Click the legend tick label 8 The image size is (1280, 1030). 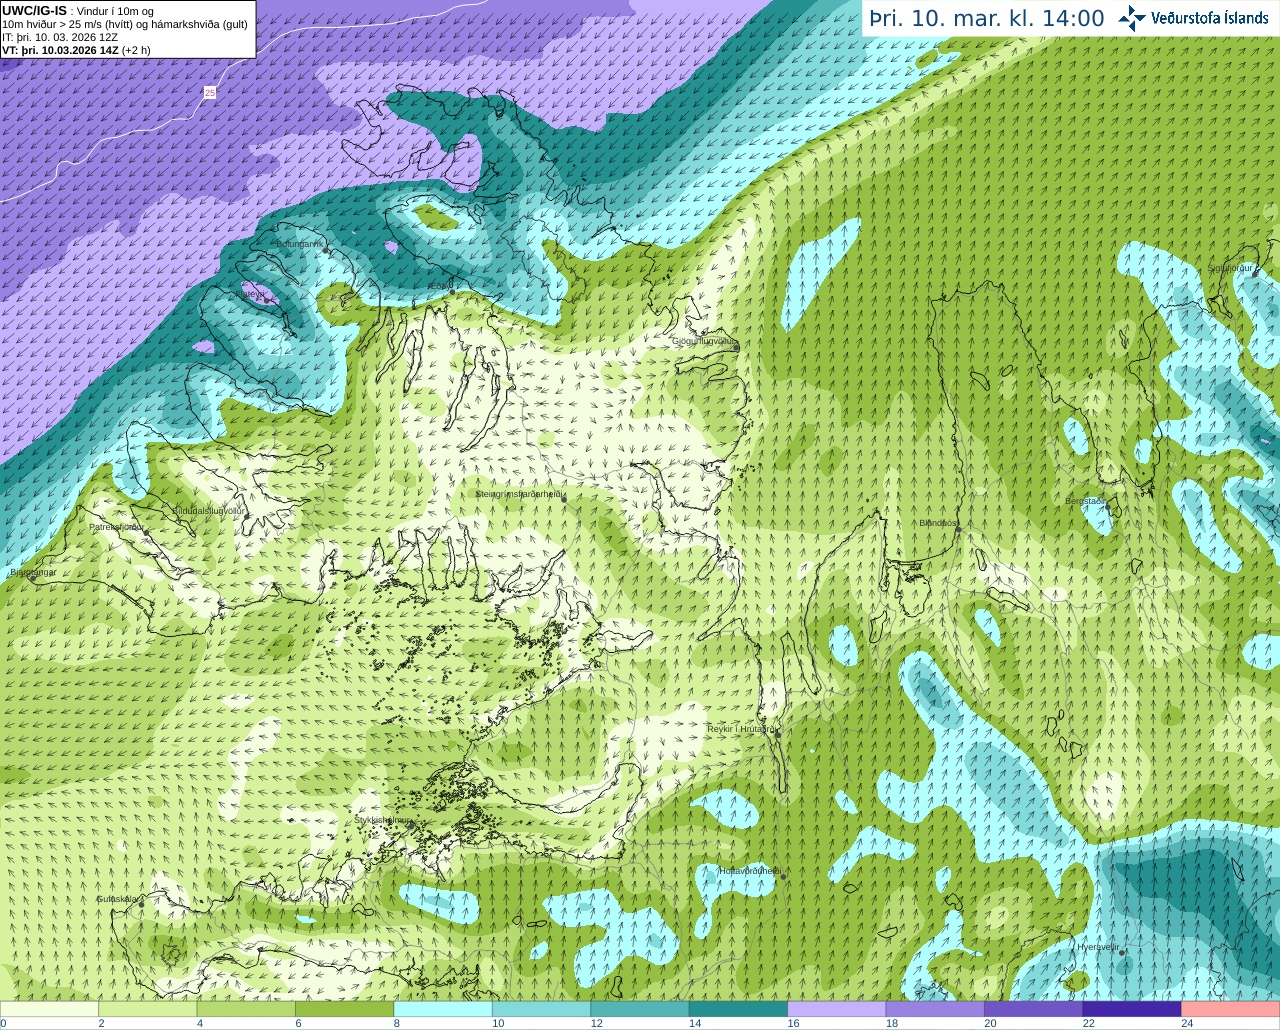pos(397,1023)
